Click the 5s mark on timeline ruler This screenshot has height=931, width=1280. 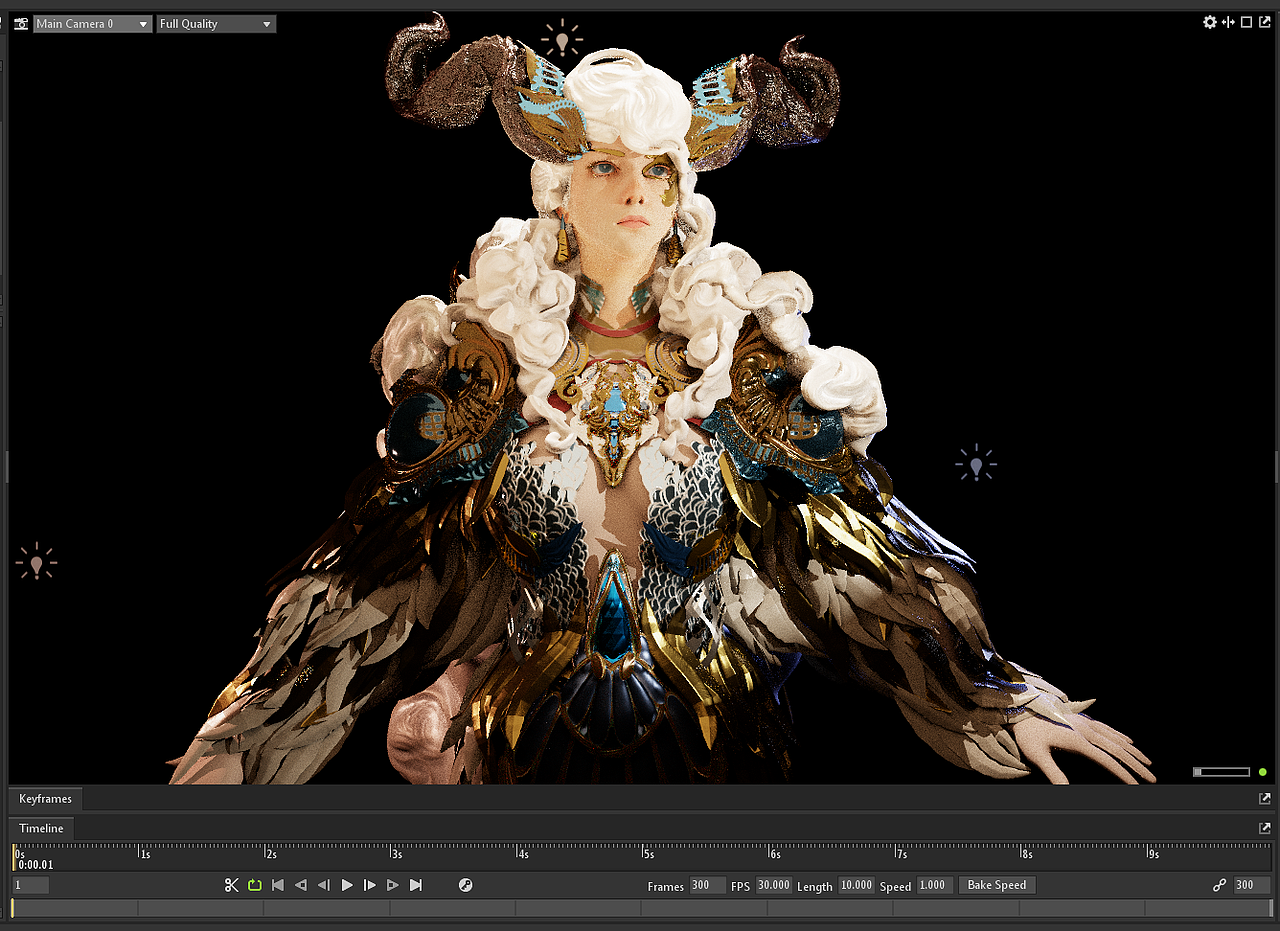coord(648,854)
